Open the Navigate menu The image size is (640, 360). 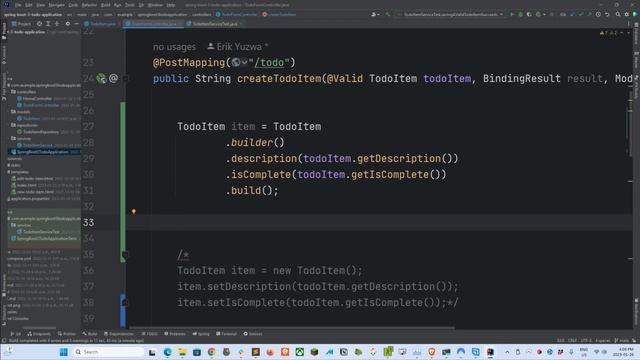pyautogui.click(x=57, y=5)
